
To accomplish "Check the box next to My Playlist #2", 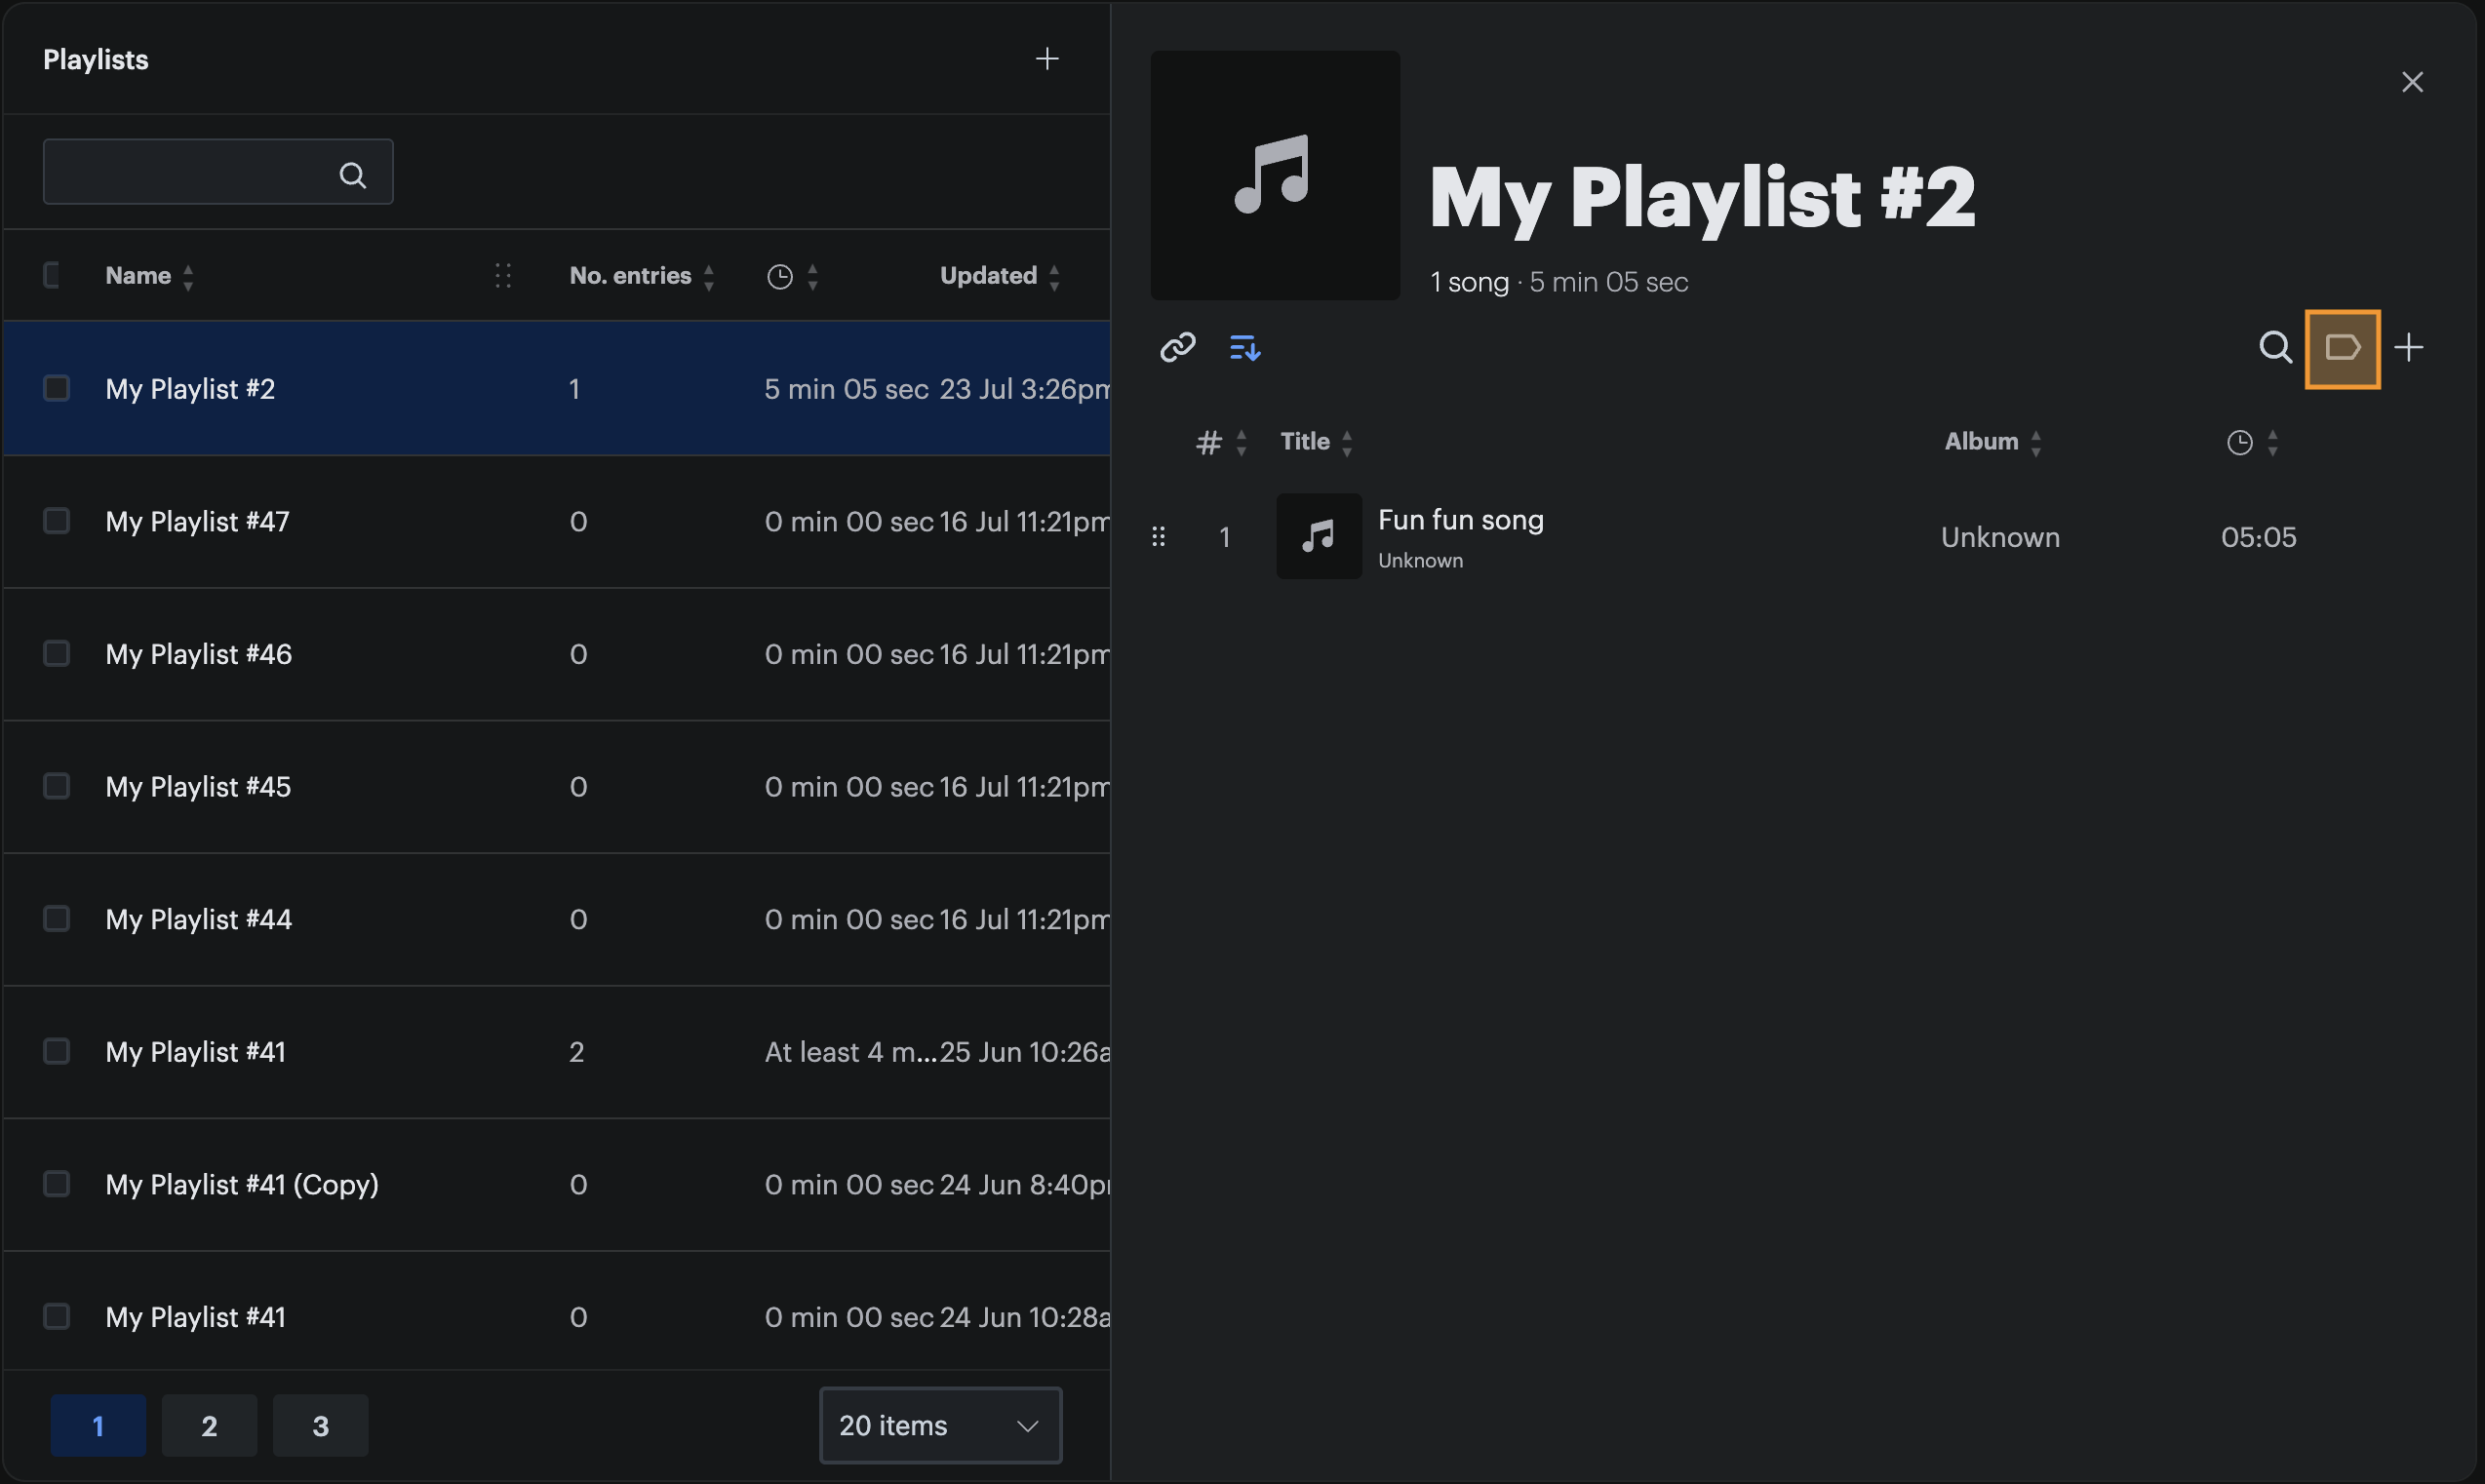I will point(57,388).
